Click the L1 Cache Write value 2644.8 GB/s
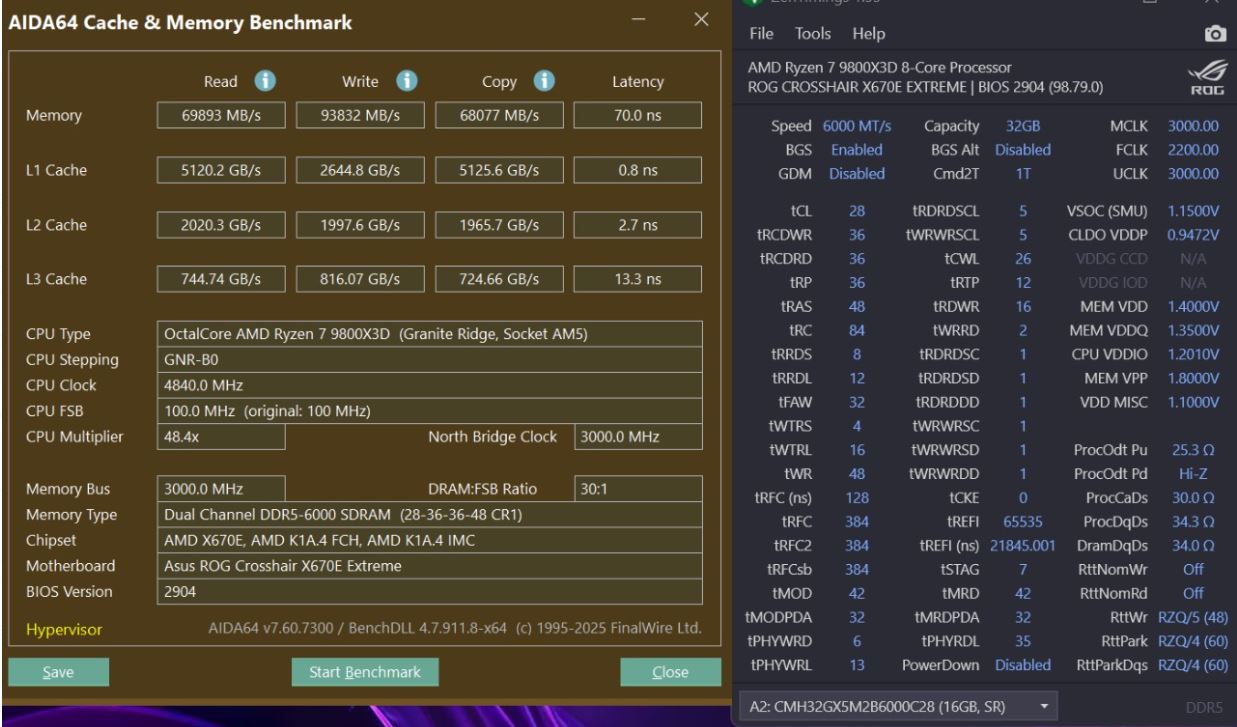Viewport: 1237px width, 727px height. (x=358, y=171)
